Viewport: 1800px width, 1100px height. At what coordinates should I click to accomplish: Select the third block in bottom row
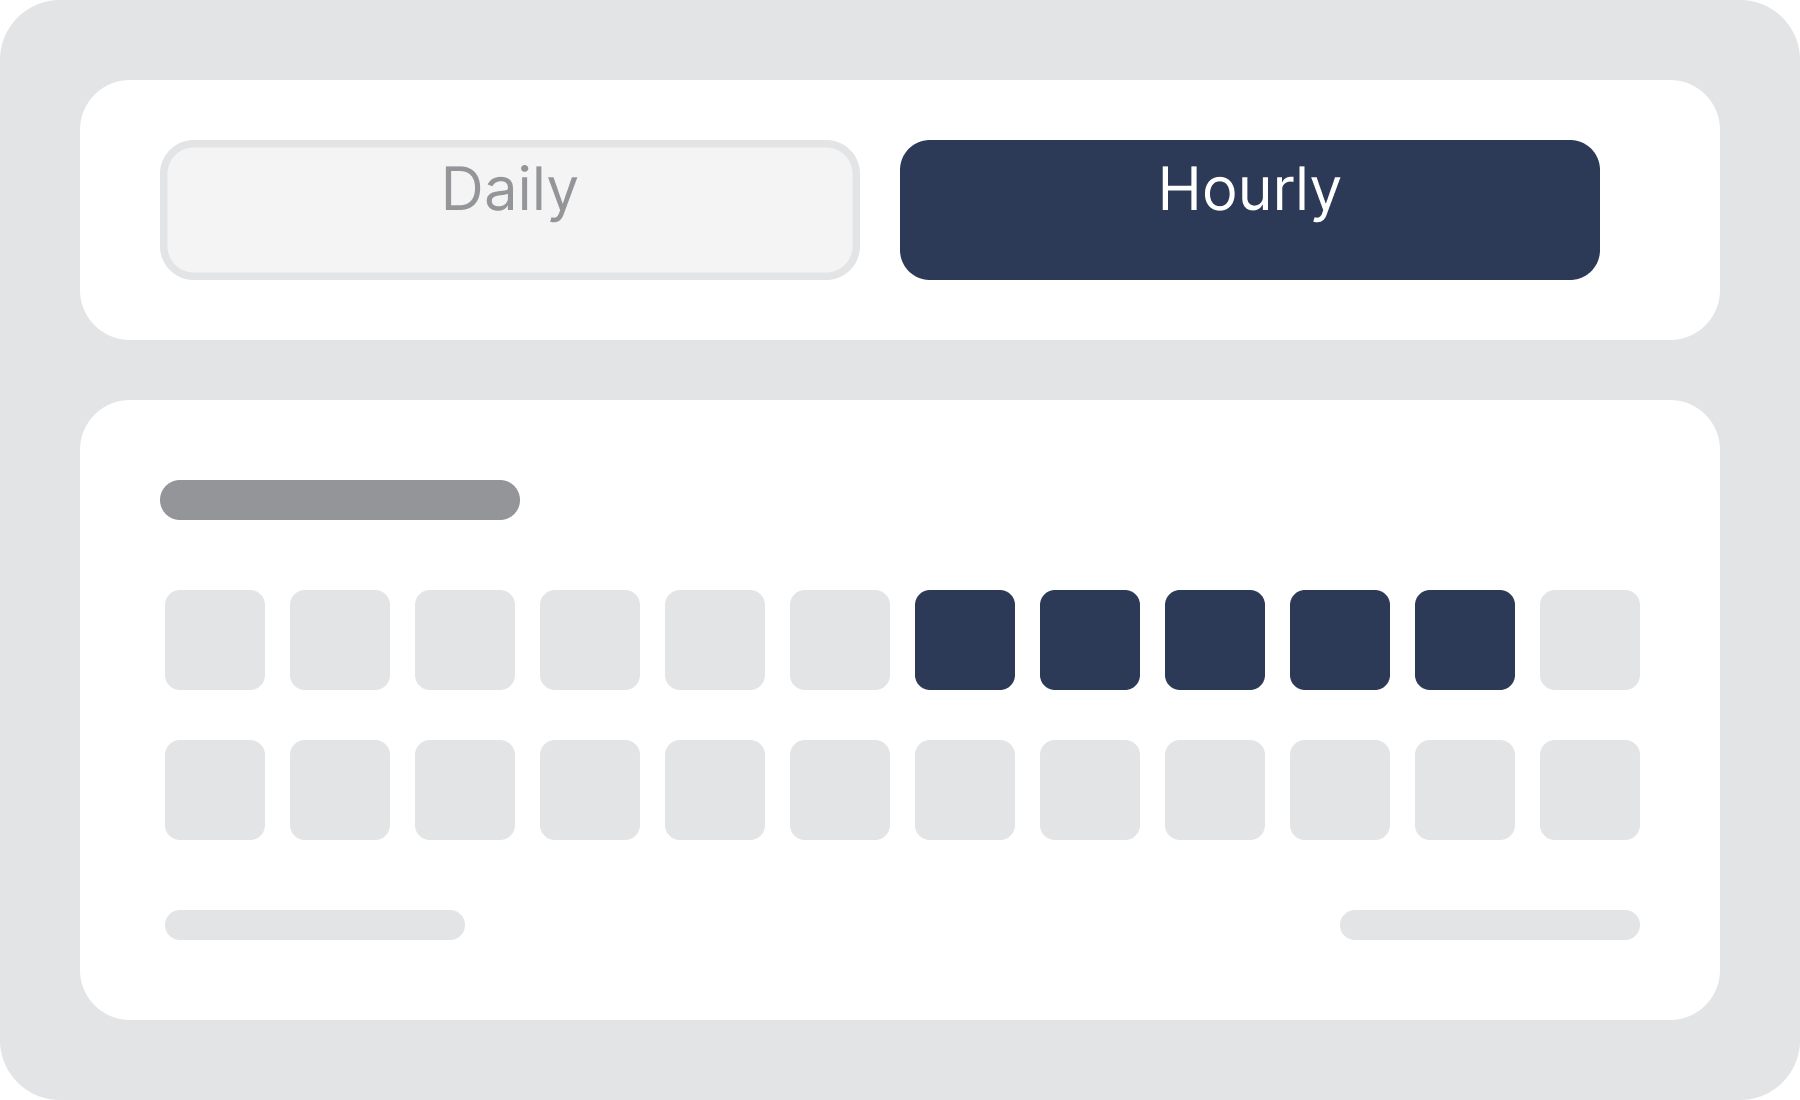tap(465, 790)
